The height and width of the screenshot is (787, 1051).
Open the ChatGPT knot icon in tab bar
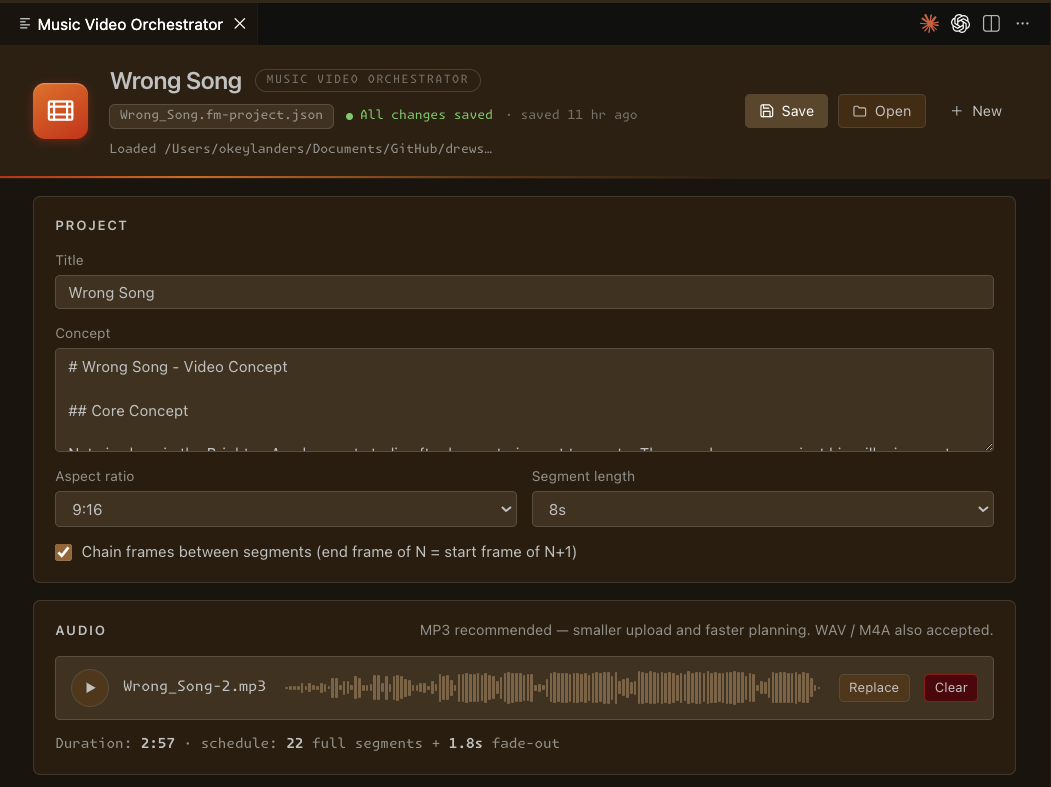960,24
